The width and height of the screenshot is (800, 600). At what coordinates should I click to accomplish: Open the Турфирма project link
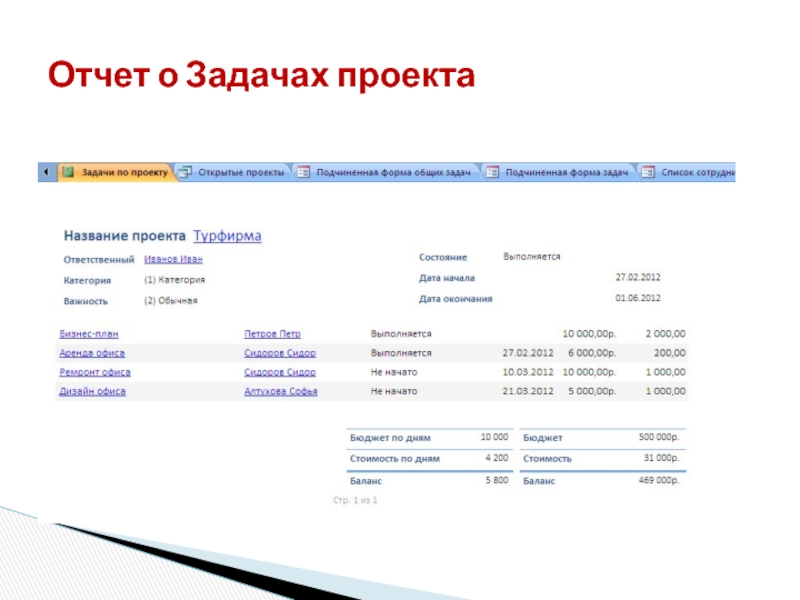point(227,236)
